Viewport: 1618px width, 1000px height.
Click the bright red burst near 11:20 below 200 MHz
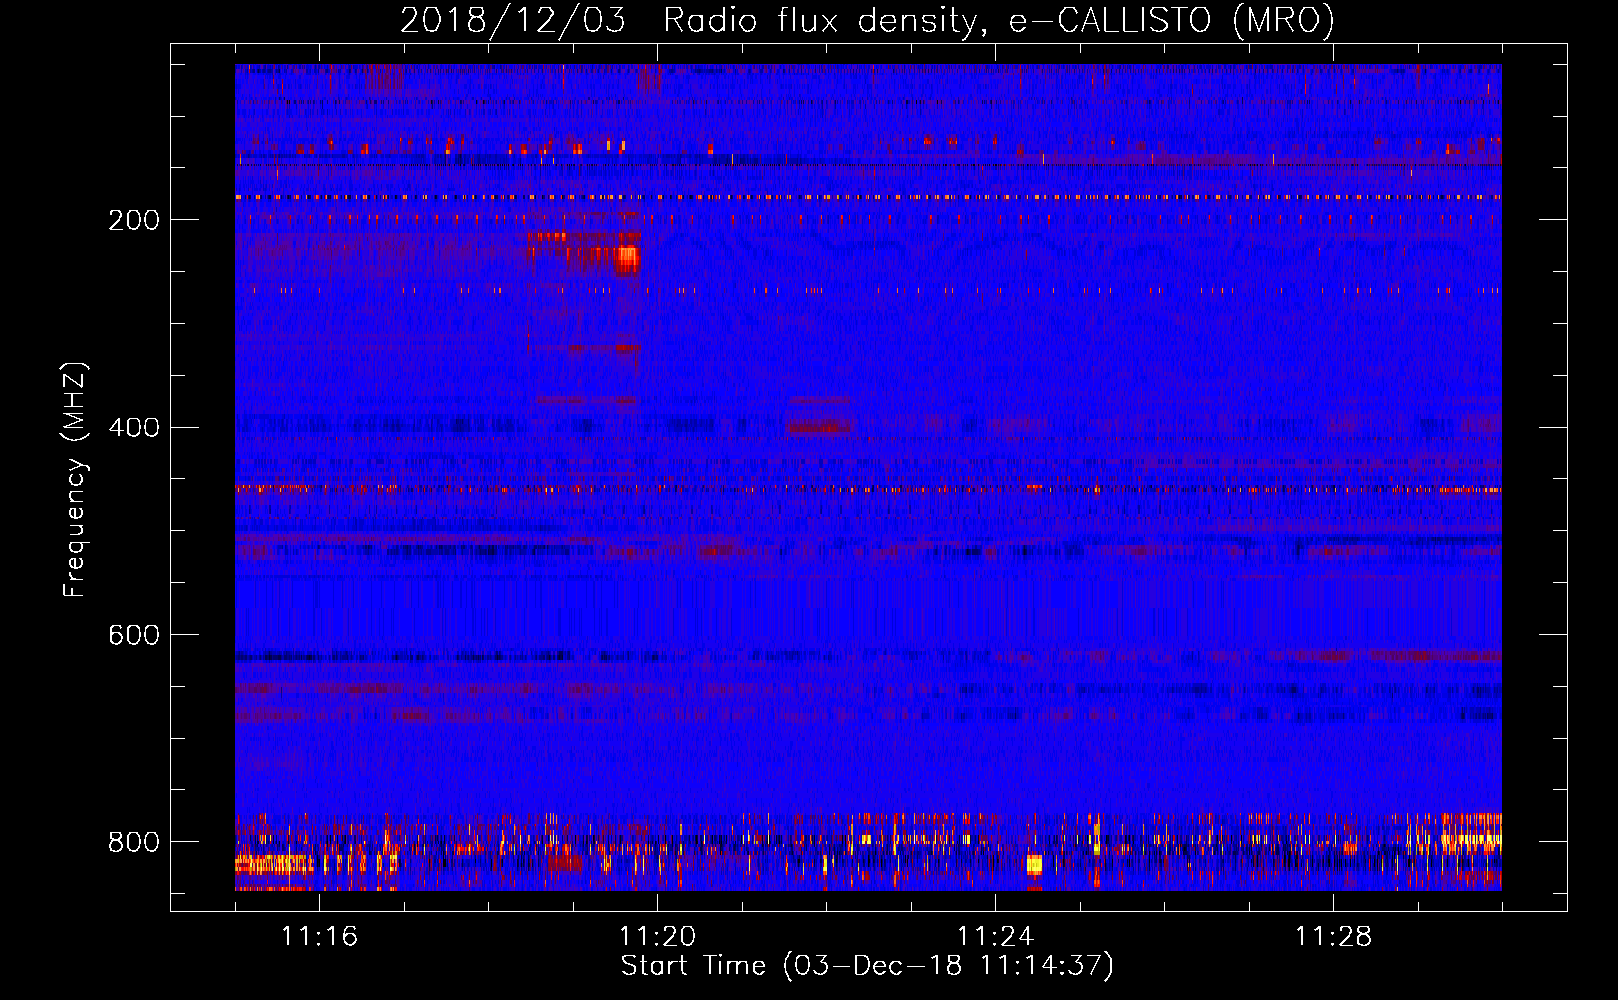[627, 259]
